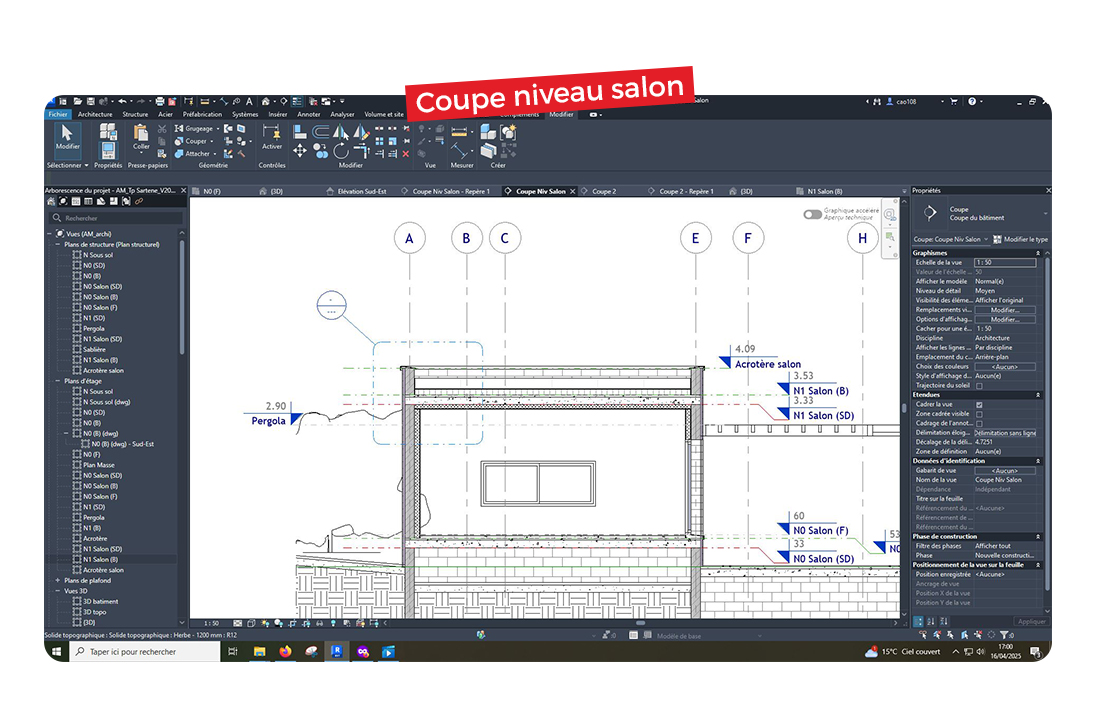Click the <Aucun> button for Gabarit de vue
Viewport: 1097px width, 723px height.
coord(1005,471)
